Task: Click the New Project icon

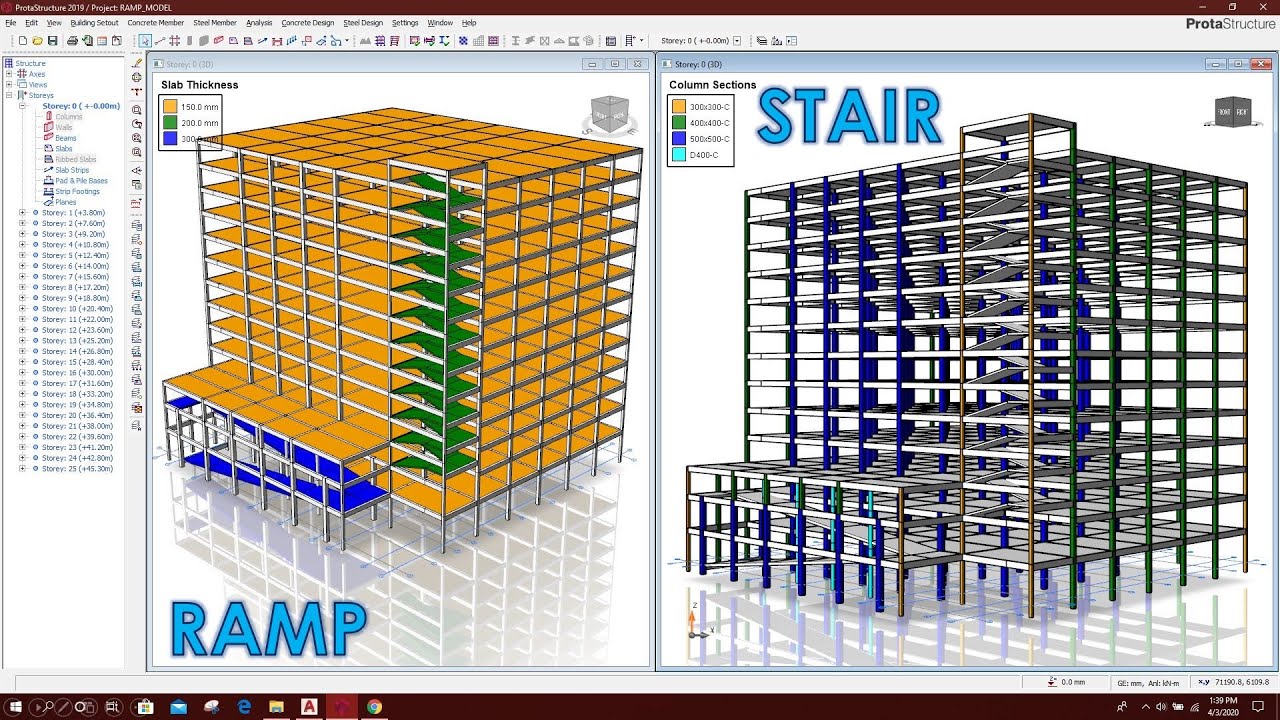Action: click(22, 41)
